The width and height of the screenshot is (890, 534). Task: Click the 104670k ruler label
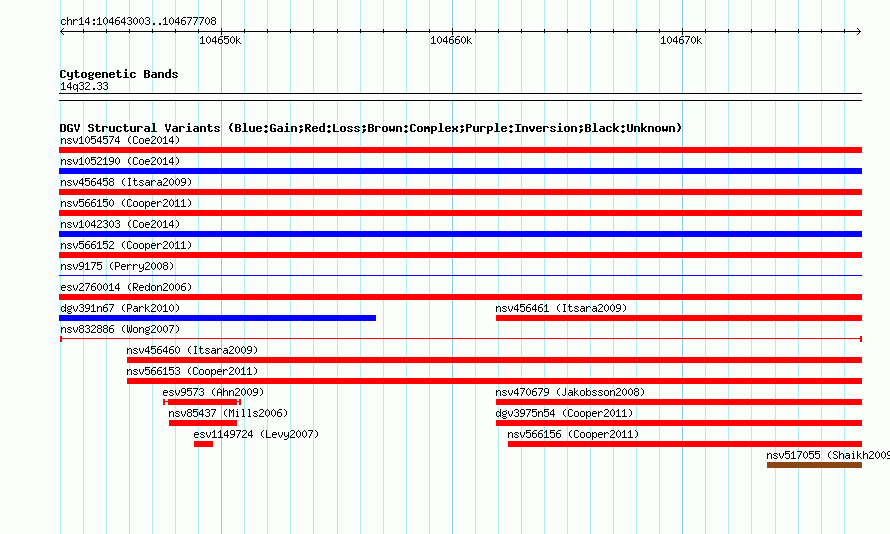pos(681,40)
